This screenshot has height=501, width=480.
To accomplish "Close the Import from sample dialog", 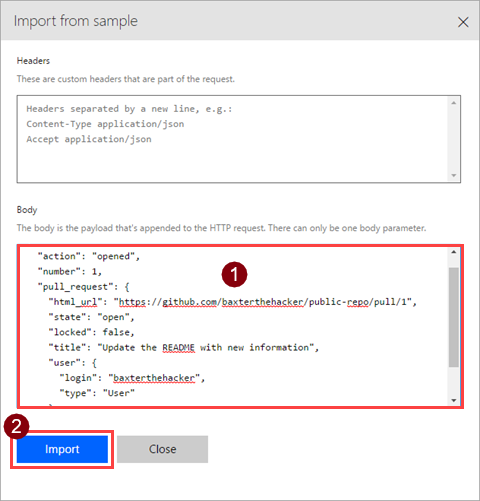I will (x=463, y=22).
